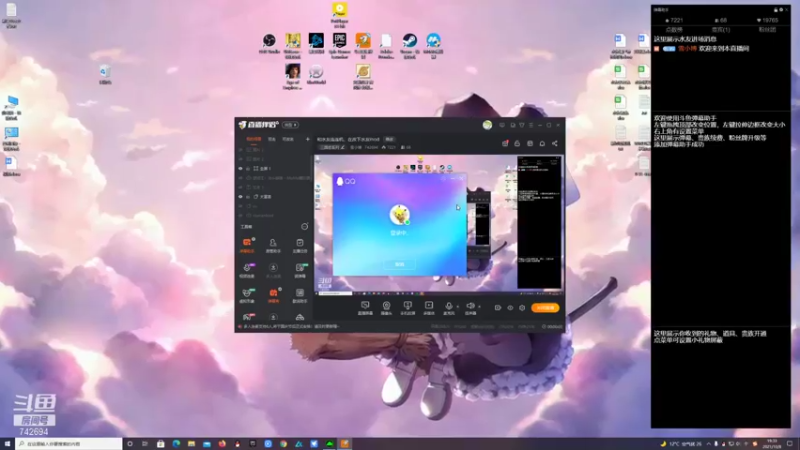Click the camera source icon
The image size is (800, 450).
tap(386, 307)
